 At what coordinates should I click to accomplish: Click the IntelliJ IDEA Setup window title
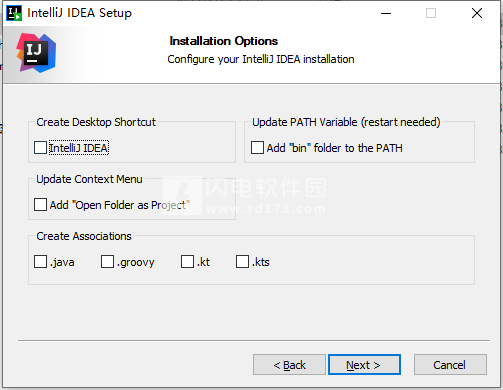[x=79, y=13]
